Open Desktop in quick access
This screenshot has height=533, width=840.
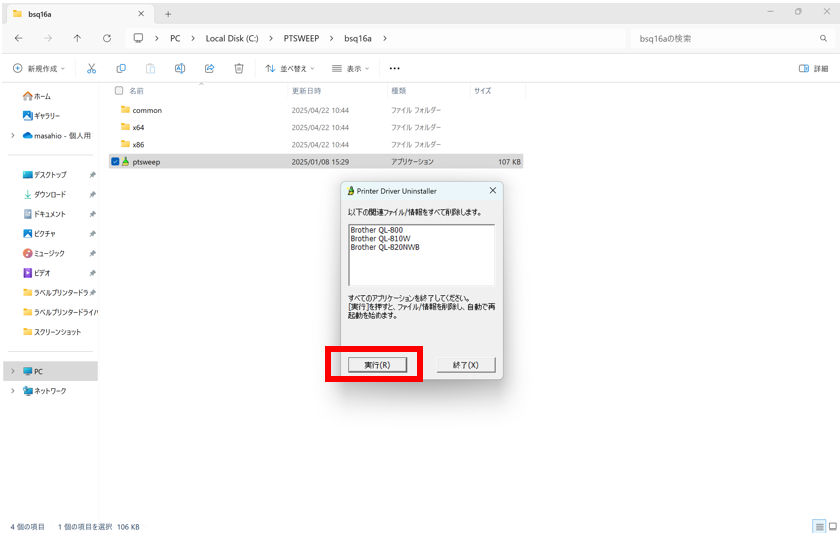(45, 175)
